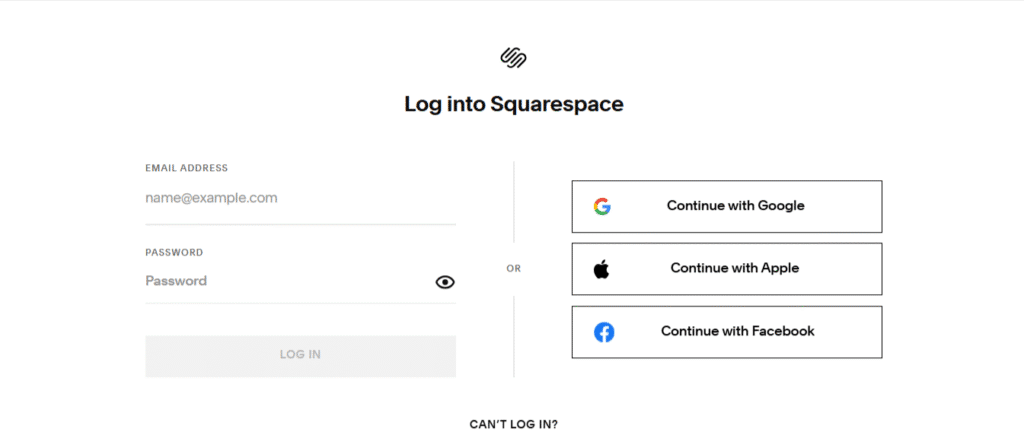Click the Google logo icon
1024x432 pixels.
click(601, 206)
